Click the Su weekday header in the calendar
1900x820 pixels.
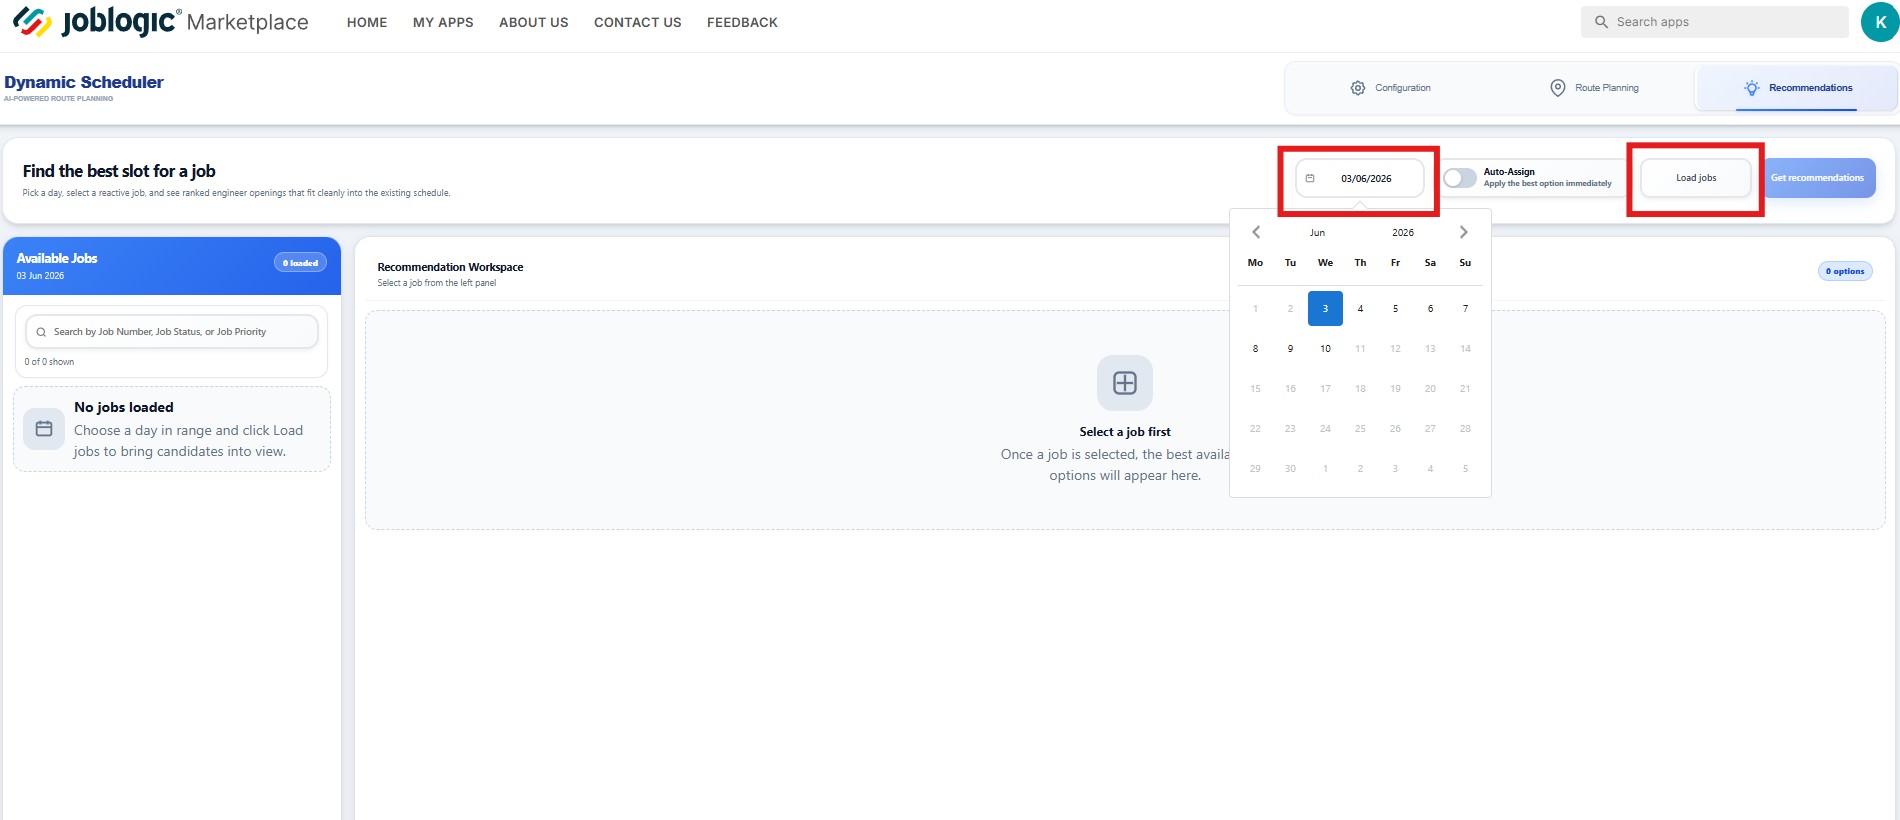tap(1465, 263)
